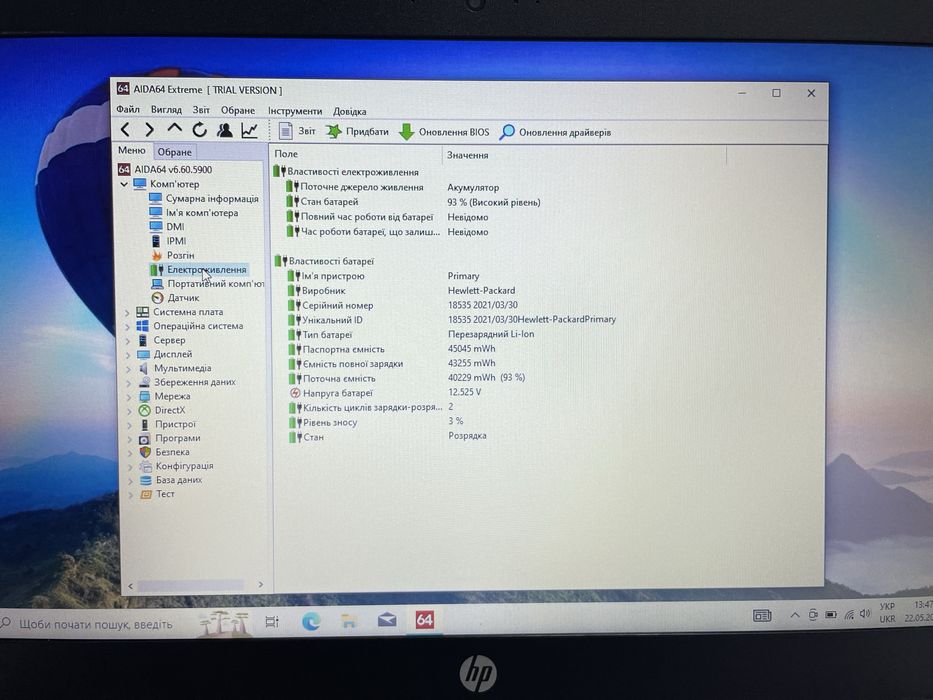Open the Звіт menu in menu bar
The width and height of the screenshot is (933, 700).
201,110
